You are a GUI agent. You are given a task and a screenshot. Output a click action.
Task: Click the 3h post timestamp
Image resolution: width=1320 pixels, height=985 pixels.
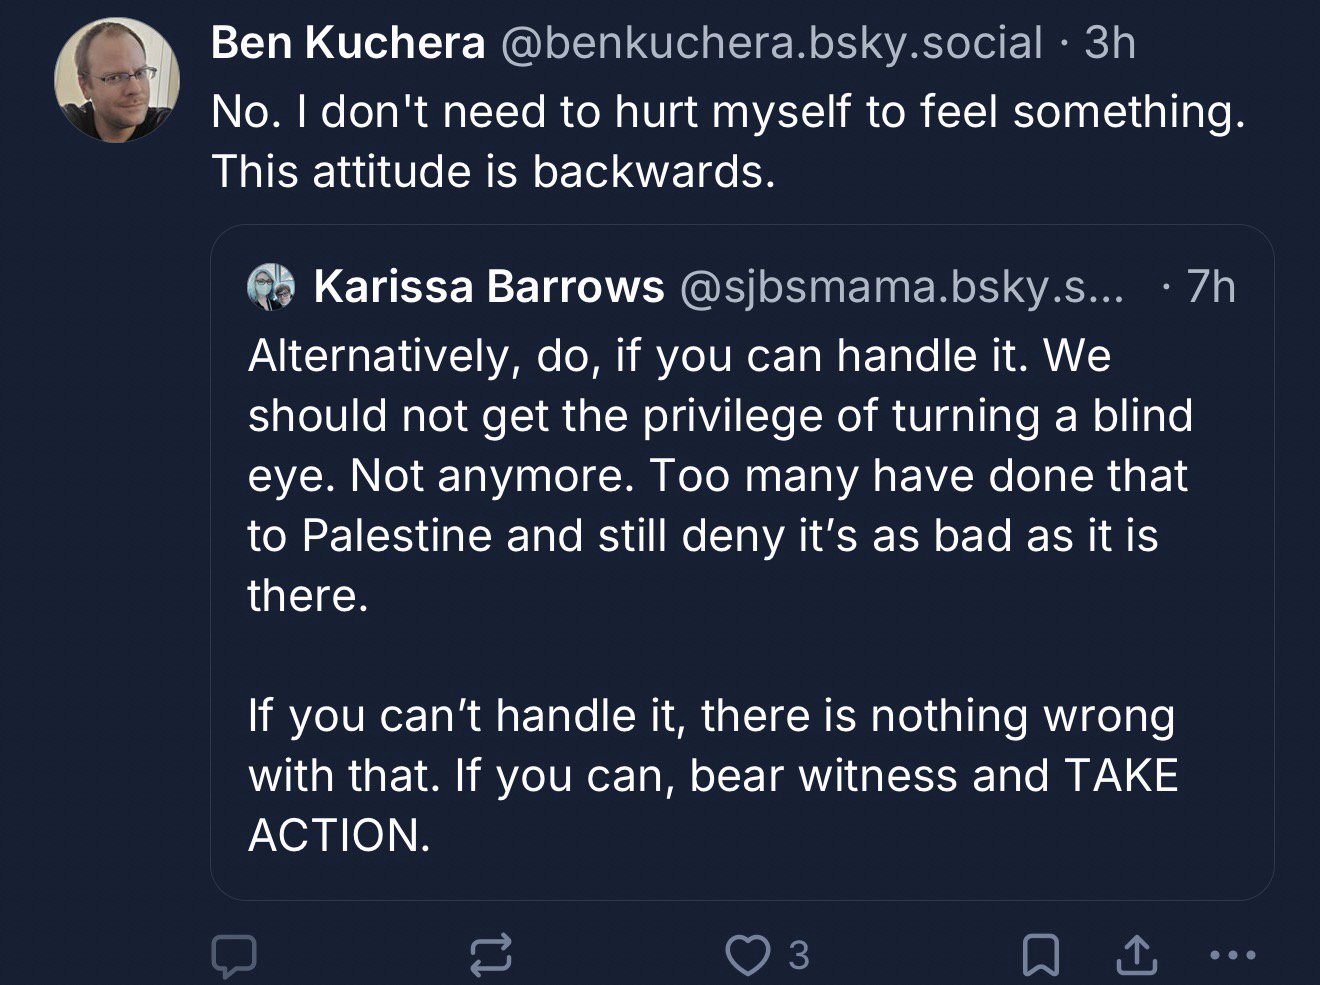(x=1110, y=43)
